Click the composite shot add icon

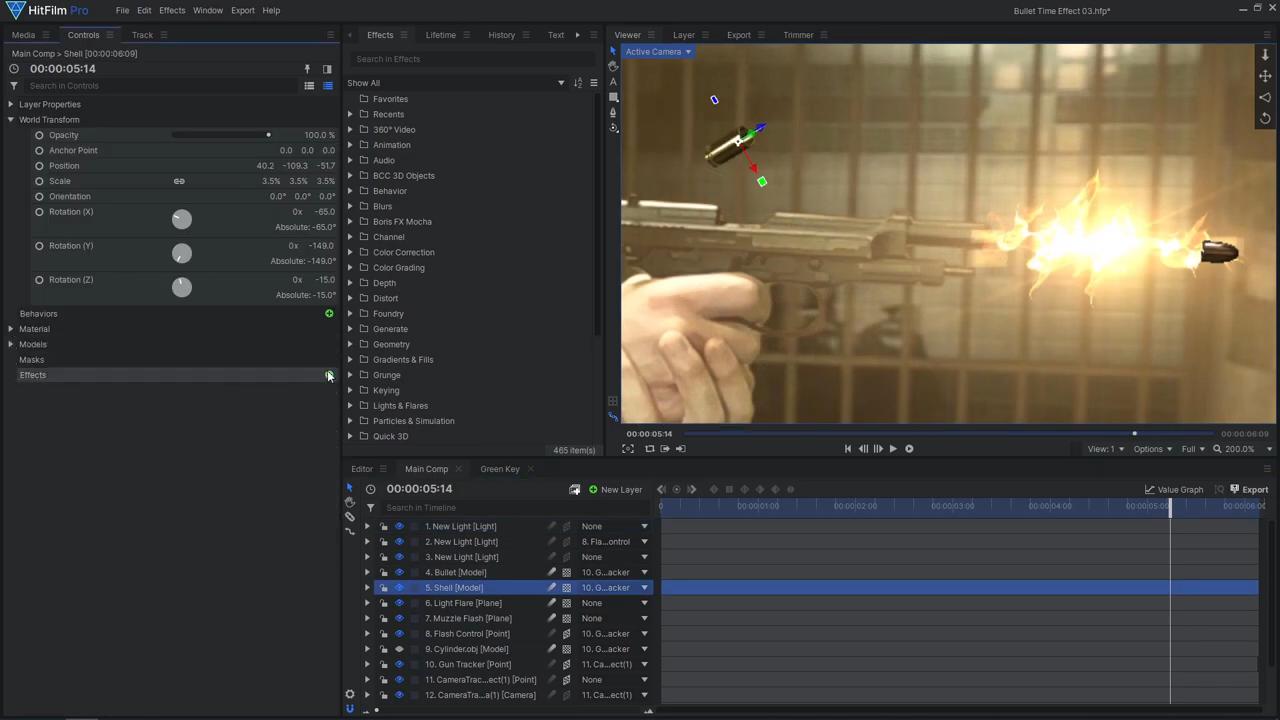pyautogui.click(x=575, y=490)
